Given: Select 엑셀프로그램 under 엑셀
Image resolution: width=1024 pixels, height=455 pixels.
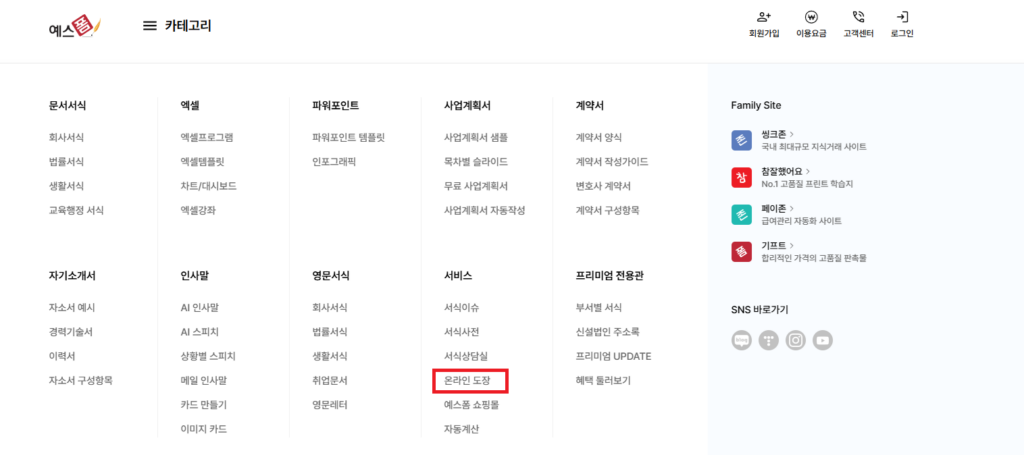Looking at the screenshot, I should point(206,137).
